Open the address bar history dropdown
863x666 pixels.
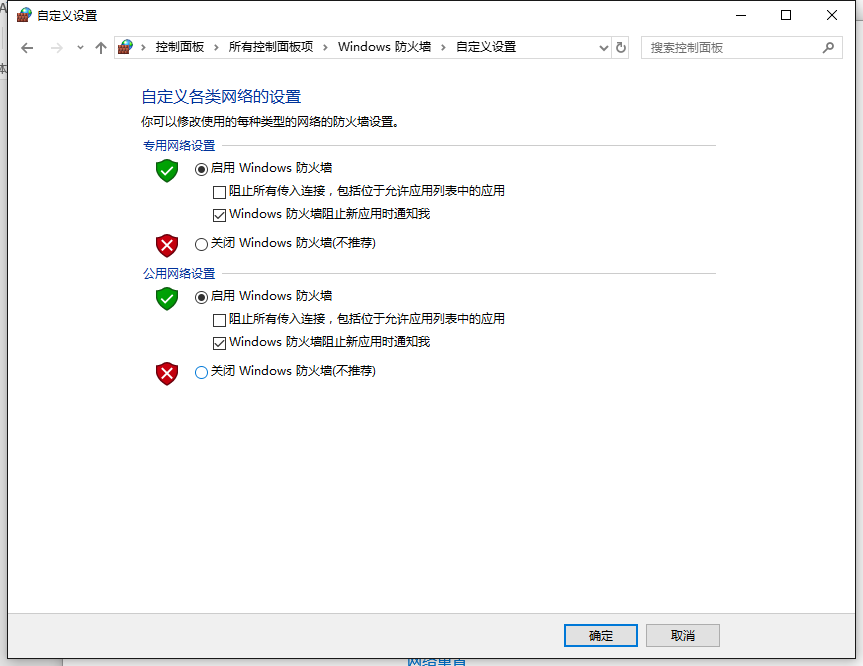(x=603, y=48)
